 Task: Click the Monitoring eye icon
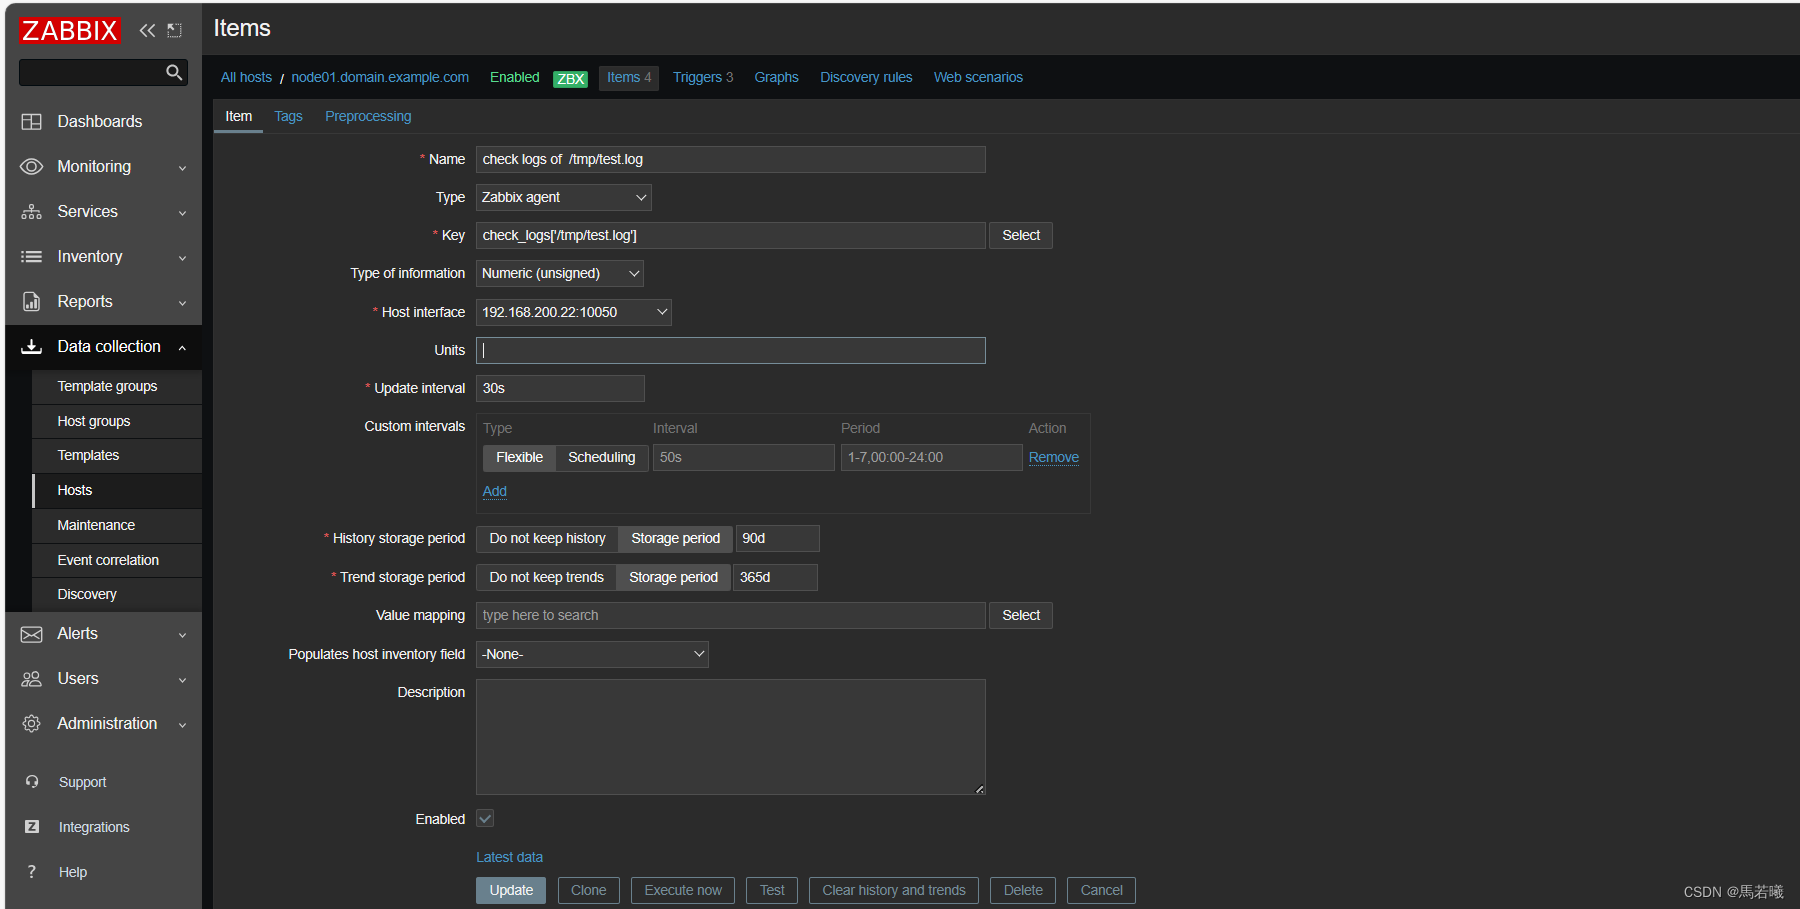pyautogui.click(x=32, y=167)
